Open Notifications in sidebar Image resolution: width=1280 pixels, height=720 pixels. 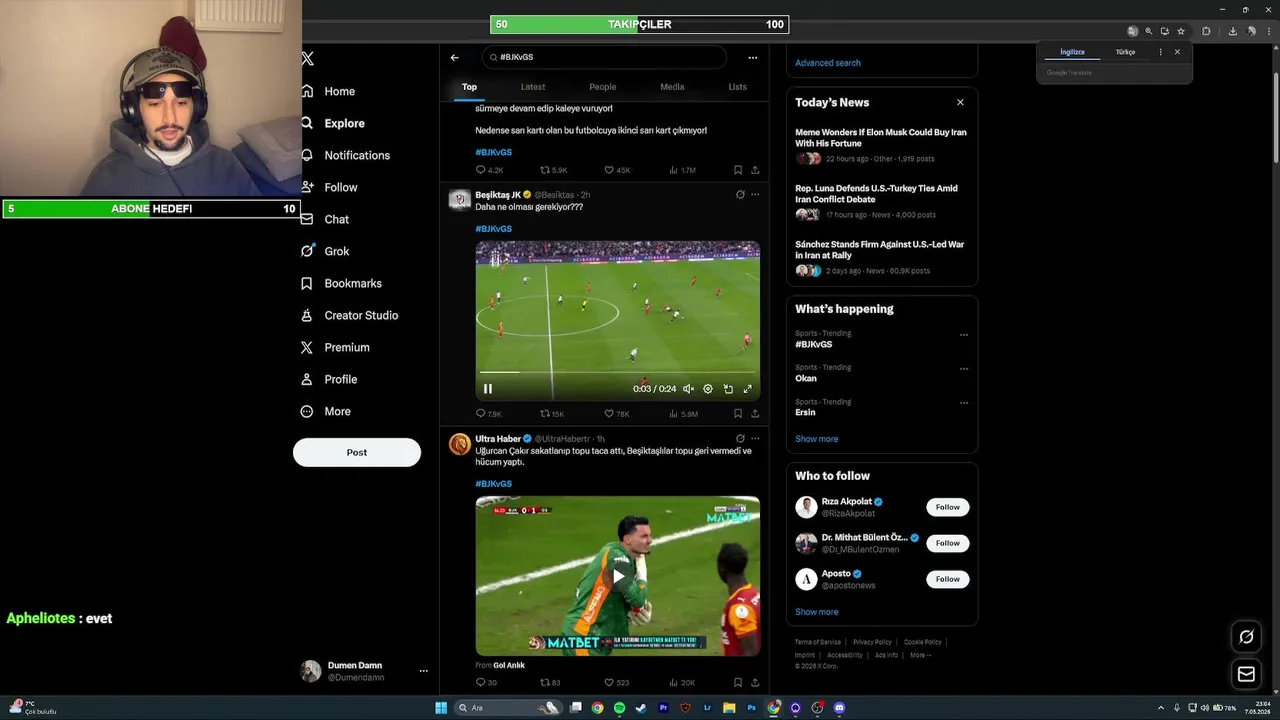tap(345, 155)
